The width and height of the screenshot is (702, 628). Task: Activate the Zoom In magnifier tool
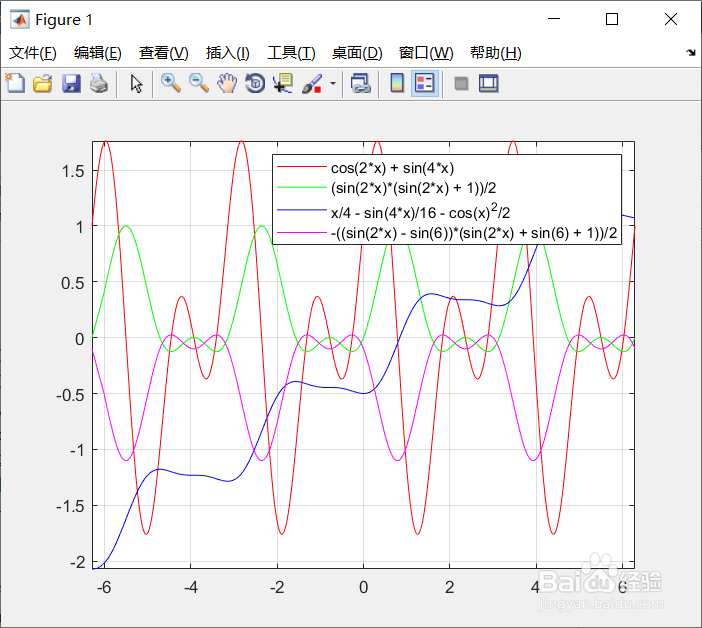coord(171,84)
